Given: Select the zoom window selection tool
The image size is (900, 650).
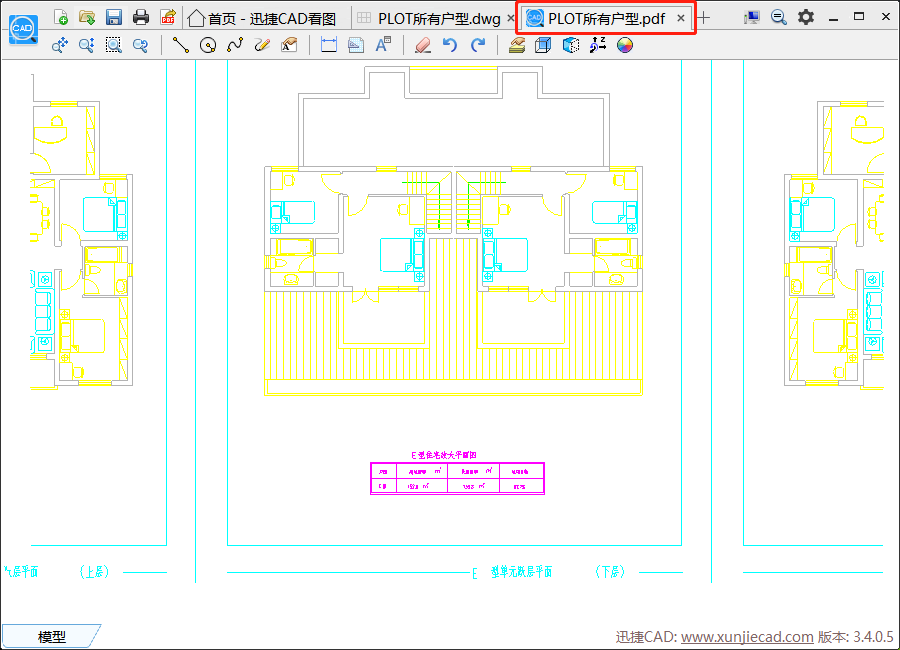Looking at the screenshot, I should tap(114, 45).
